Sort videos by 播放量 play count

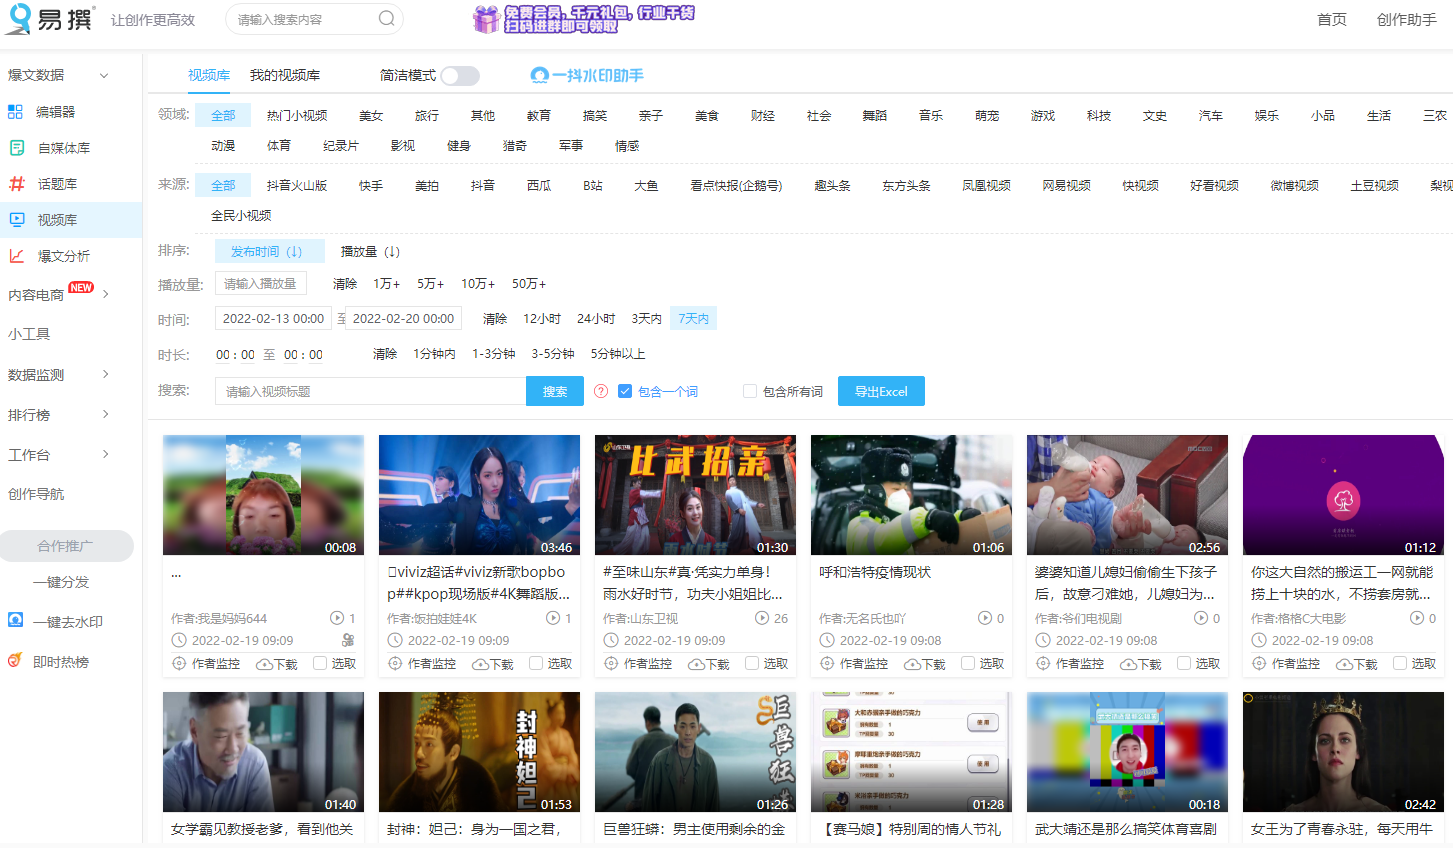pos(369,251)
